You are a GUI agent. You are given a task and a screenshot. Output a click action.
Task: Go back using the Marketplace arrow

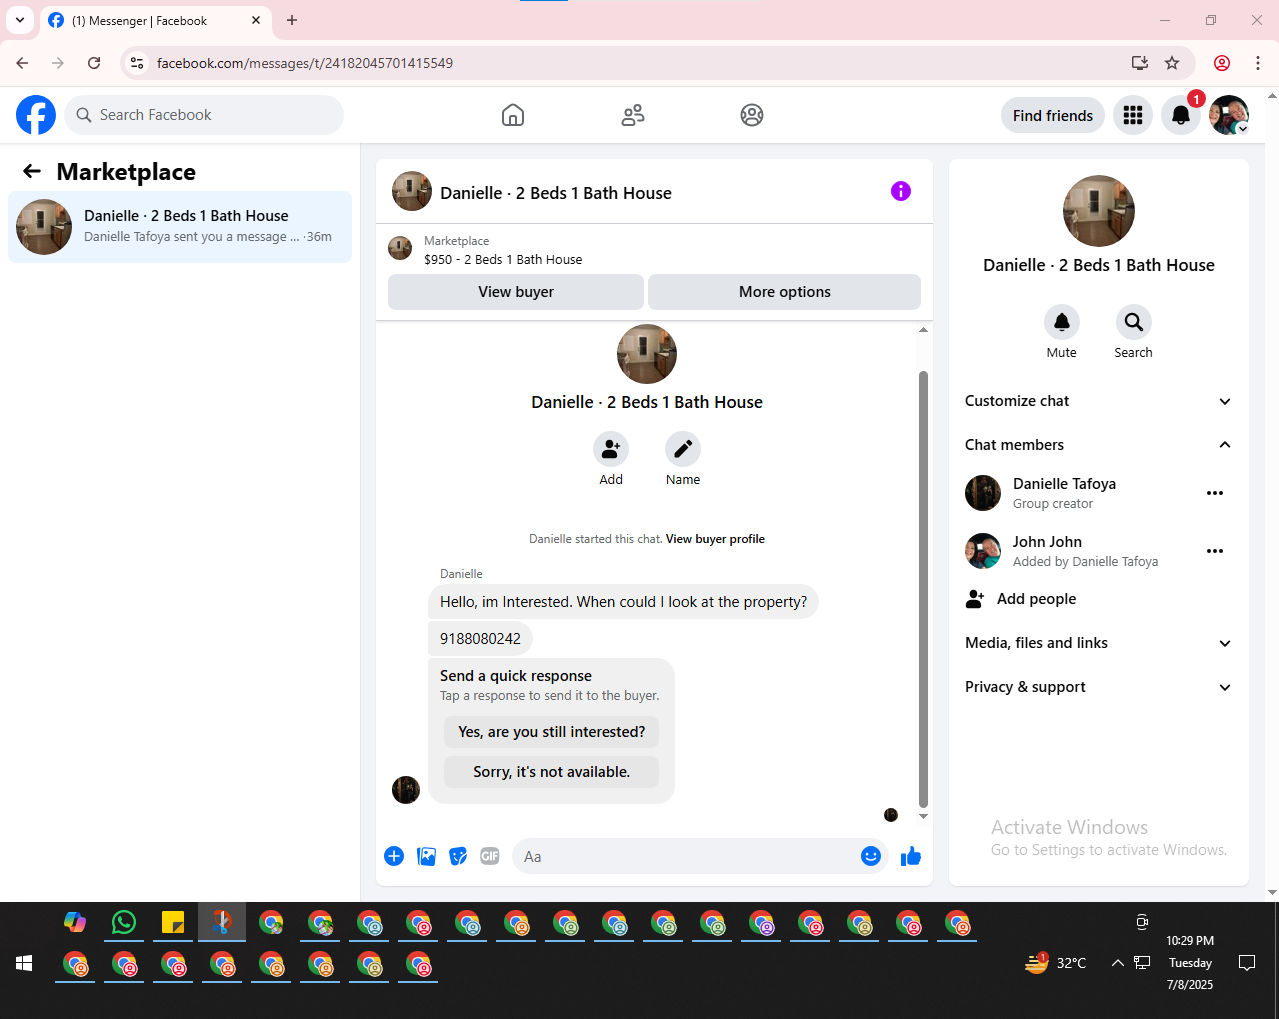click(x=32, y=172)
